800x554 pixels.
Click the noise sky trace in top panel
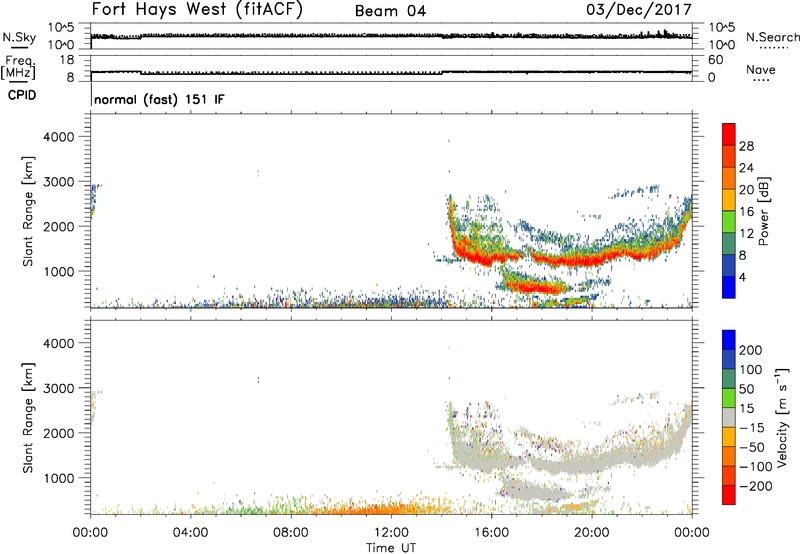391,36
